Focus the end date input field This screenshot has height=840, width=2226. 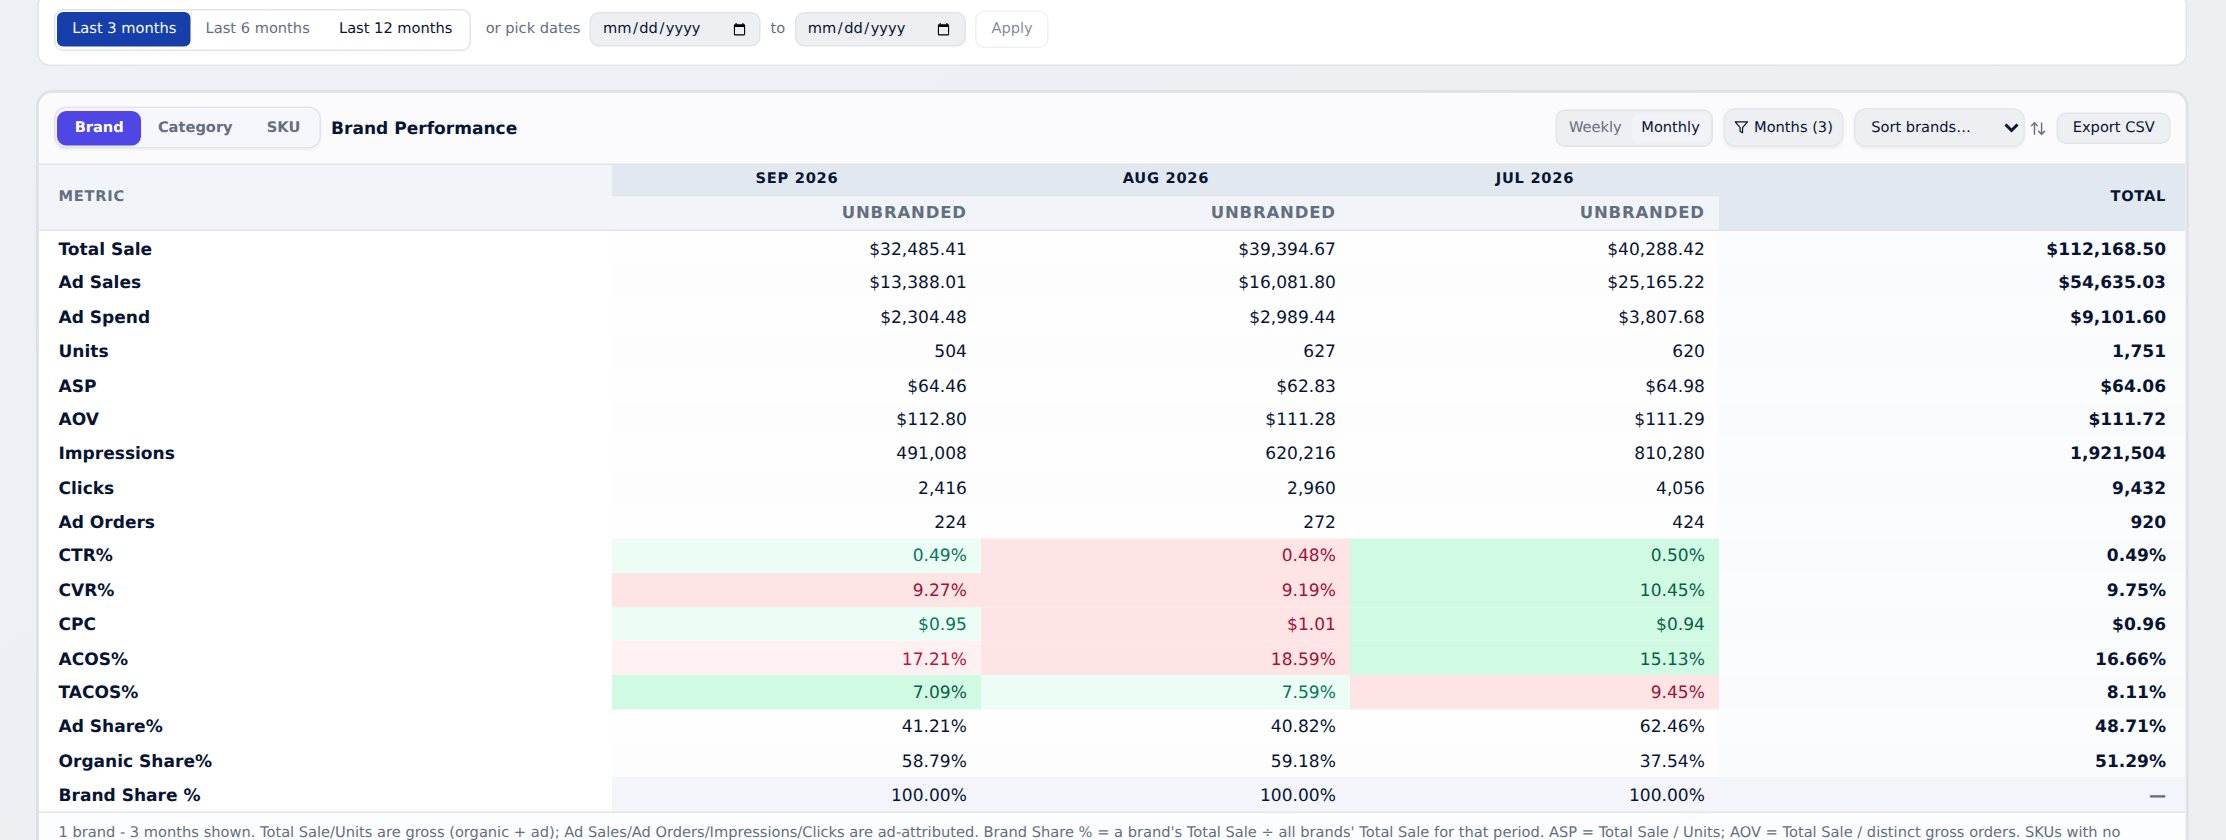coord(880,29)
